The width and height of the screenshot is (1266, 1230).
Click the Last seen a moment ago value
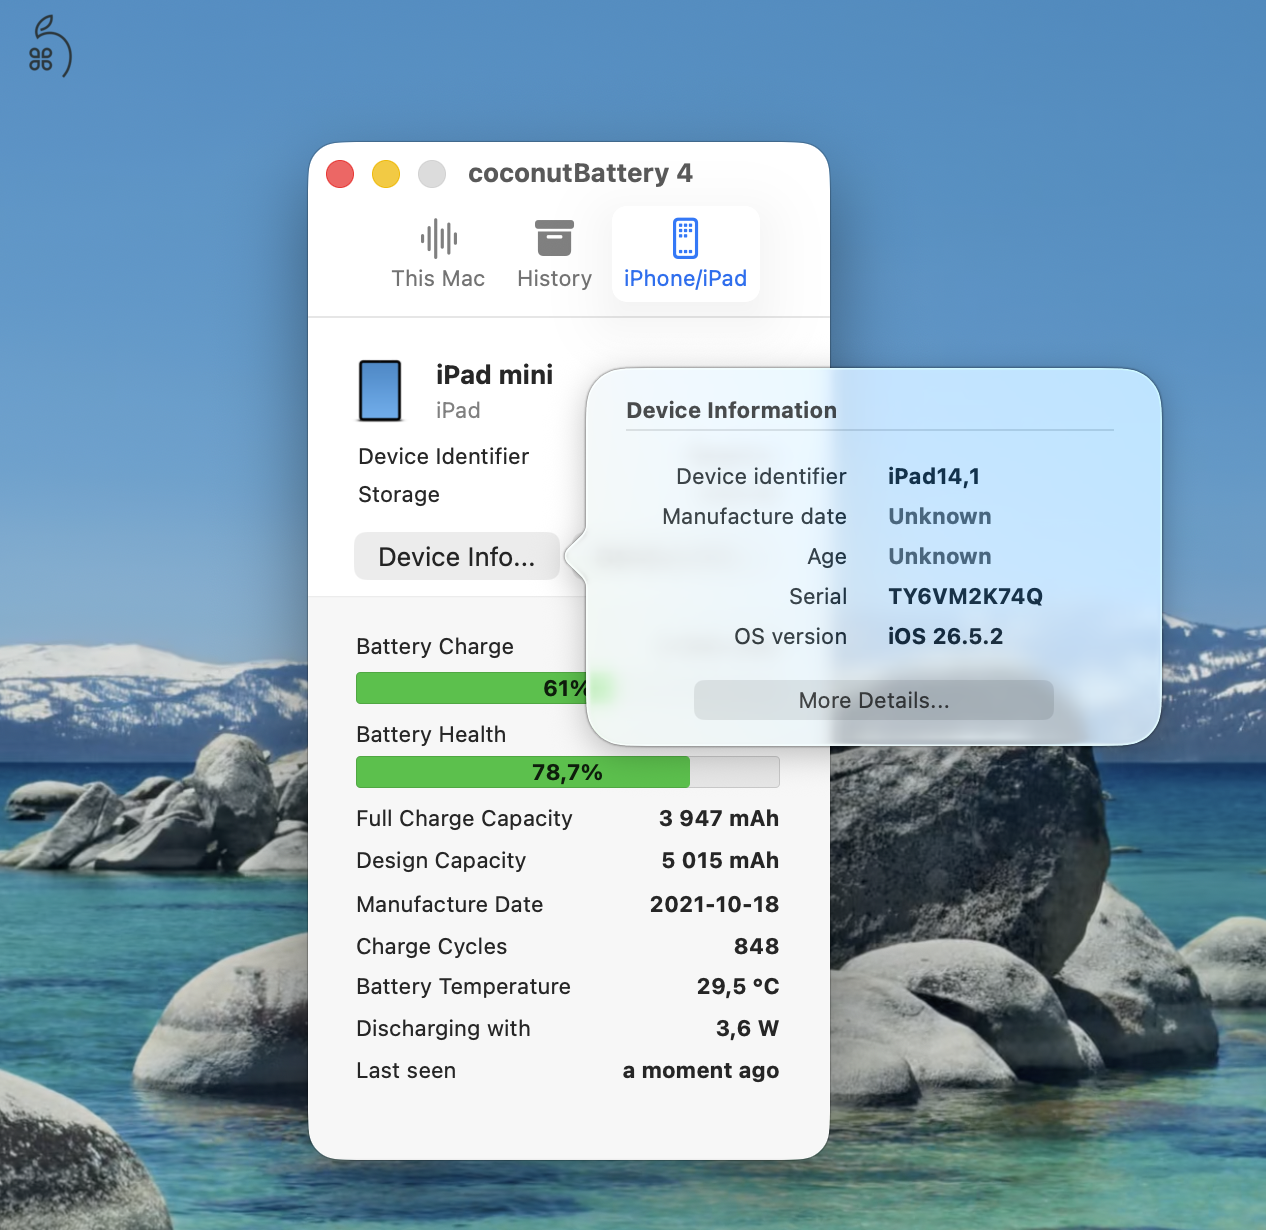click(x=701, y=1070)
